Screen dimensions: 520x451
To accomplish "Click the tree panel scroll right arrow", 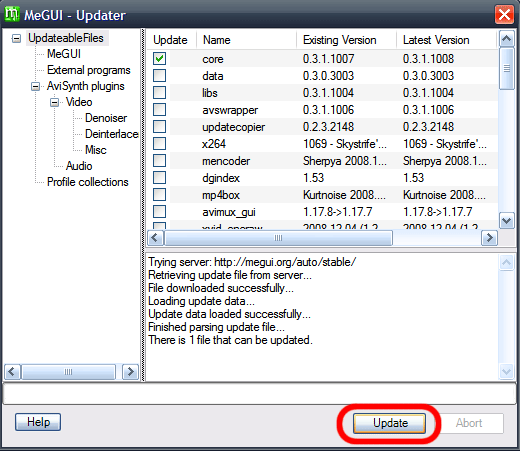I will (131, 372).
